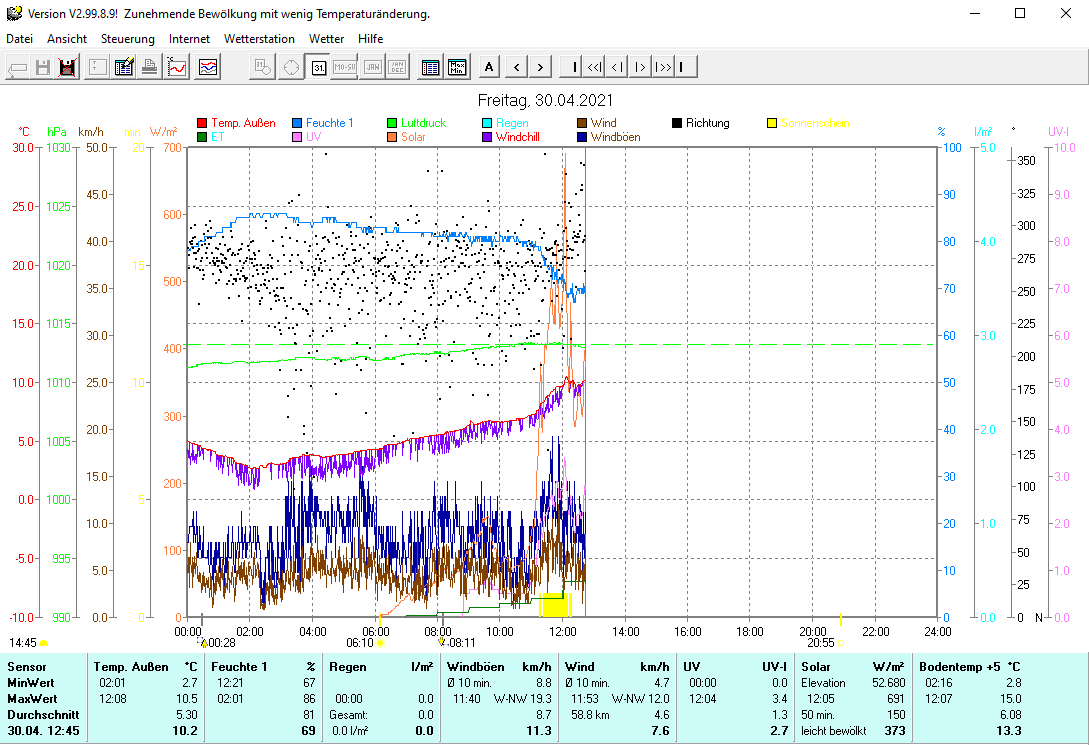This screenshot has height=745, width=1089.
Task: Switch to monthly view using the JAN icon
Action: tap(371, 66)
